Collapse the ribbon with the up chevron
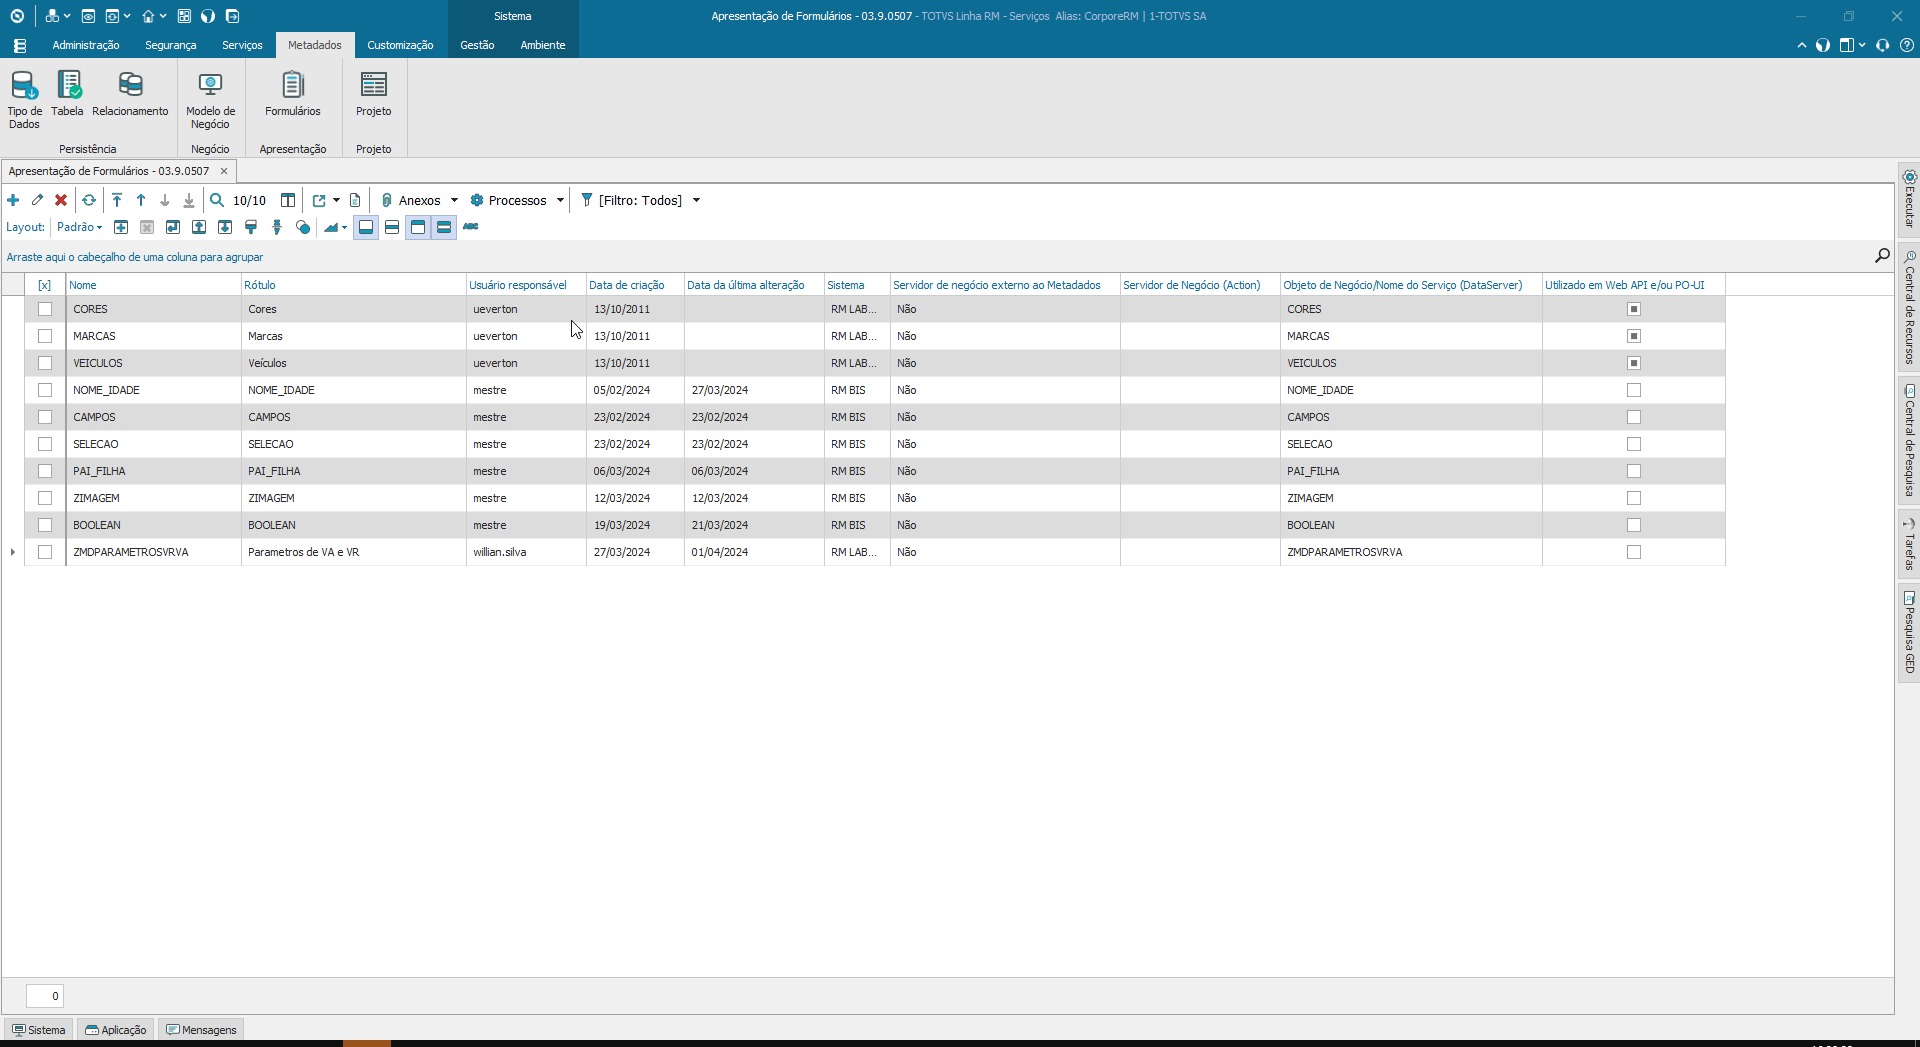This screenshot has width=1920, height=1047. tap(1802, 45)
